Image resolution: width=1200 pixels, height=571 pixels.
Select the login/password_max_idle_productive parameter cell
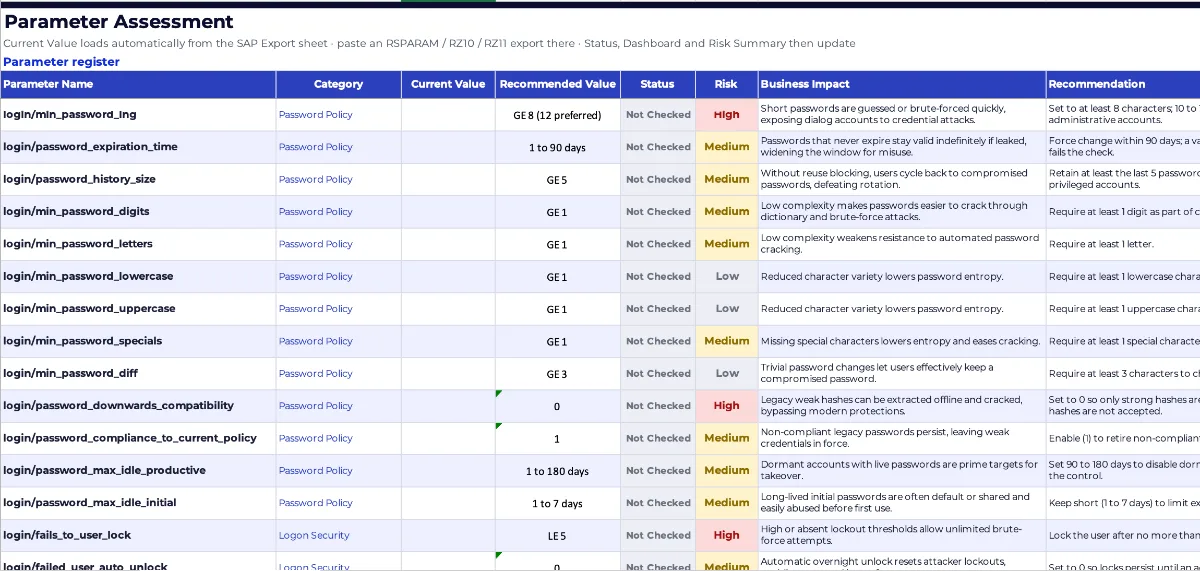(x=138, y=470)
